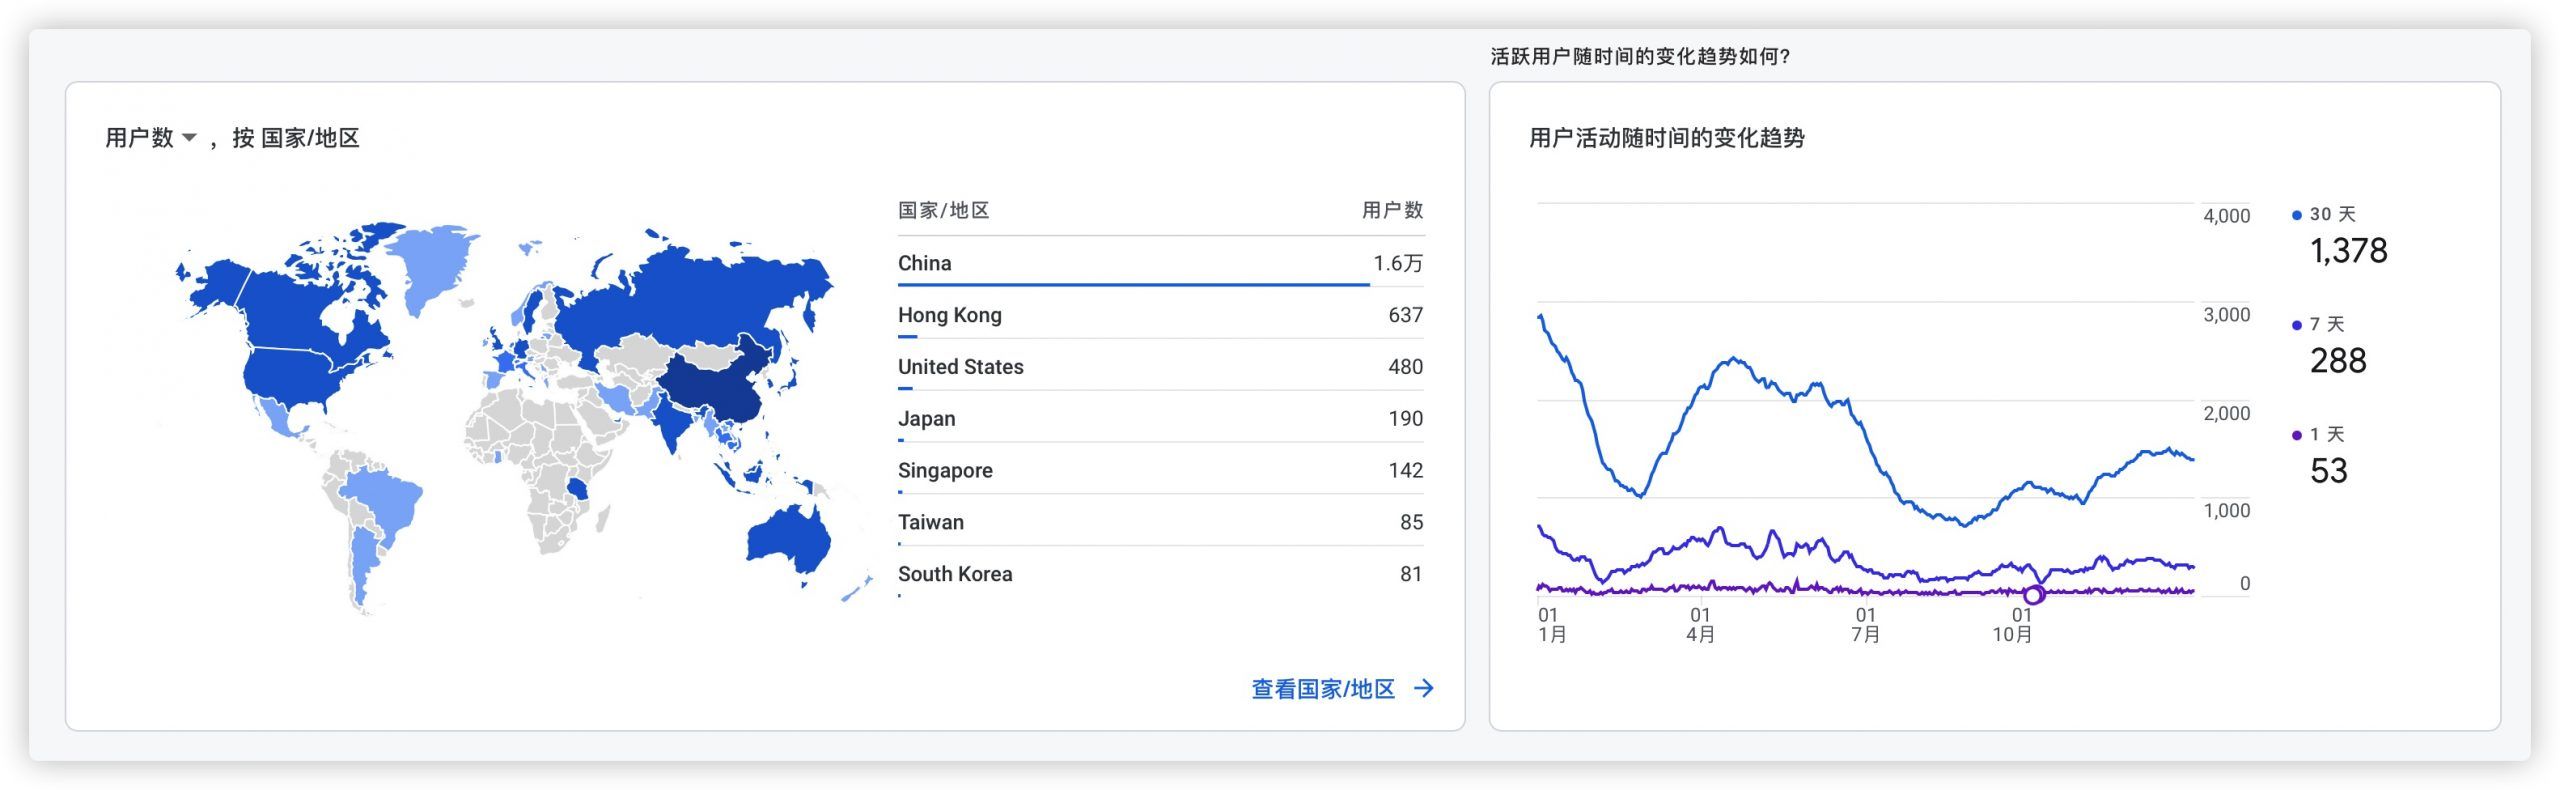Viewport: 2560px width, 790px height.
Task: Click the circular marker on the trend chart
Action: pos(2033,594)
